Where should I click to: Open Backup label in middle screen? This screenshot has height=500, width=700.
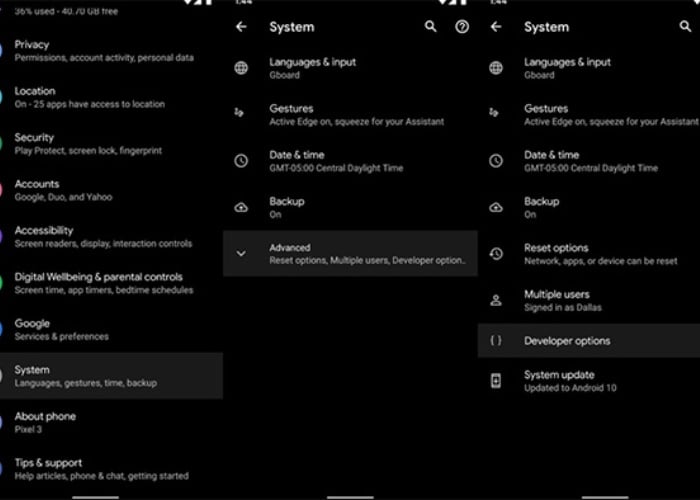287,201
